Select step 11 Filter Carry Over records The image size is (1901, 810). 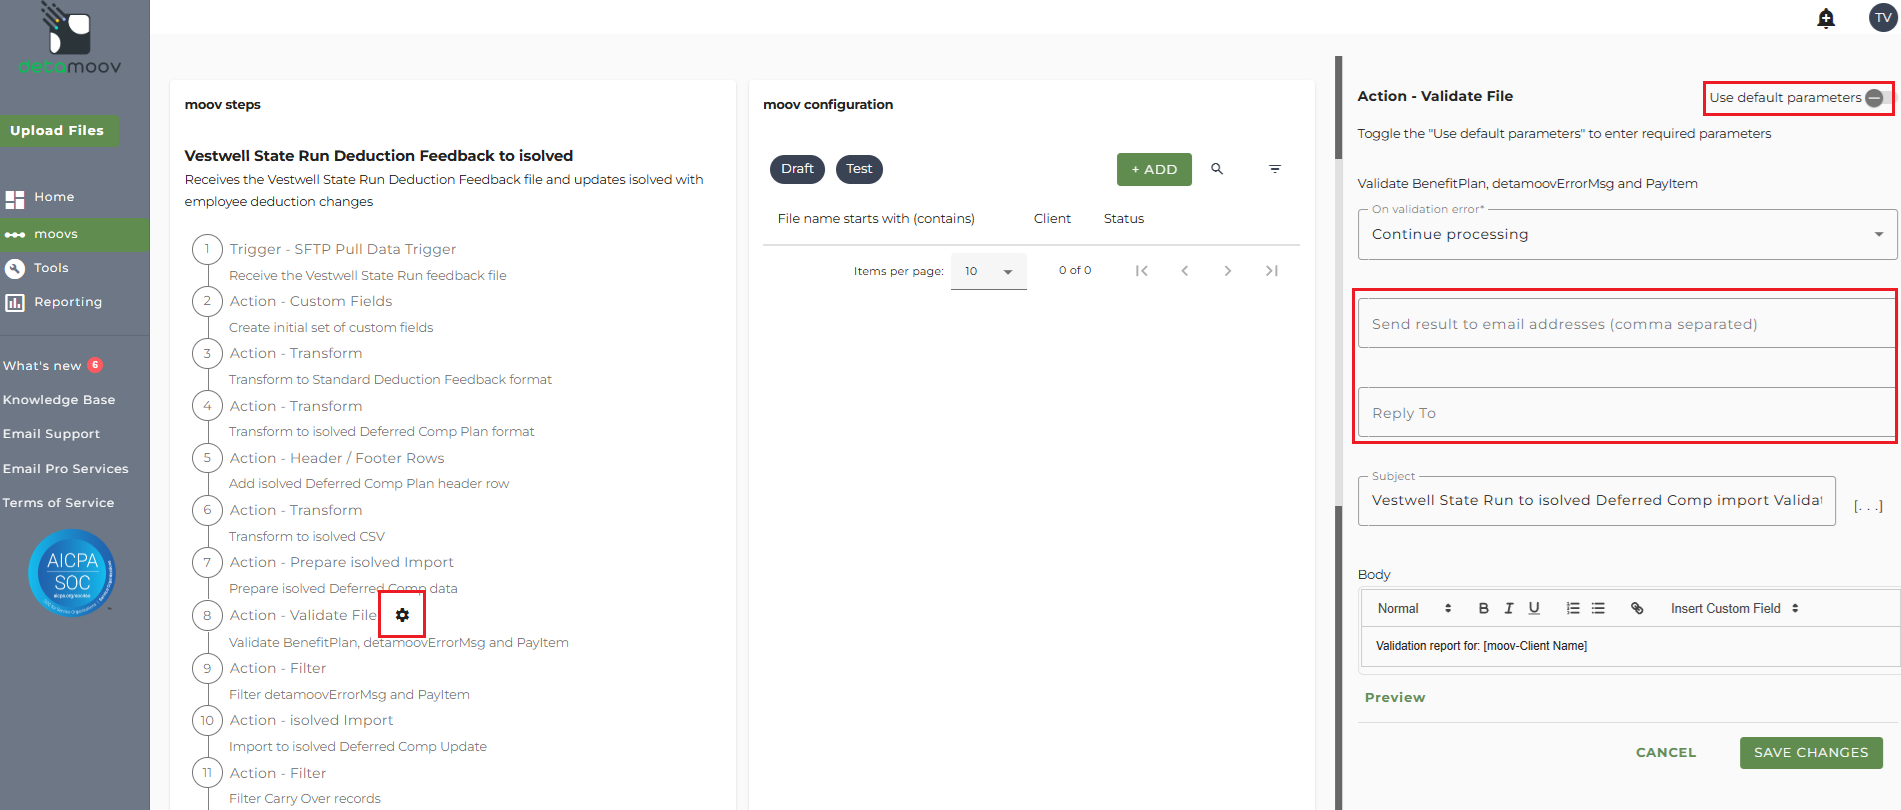click(x=305, y=799)
